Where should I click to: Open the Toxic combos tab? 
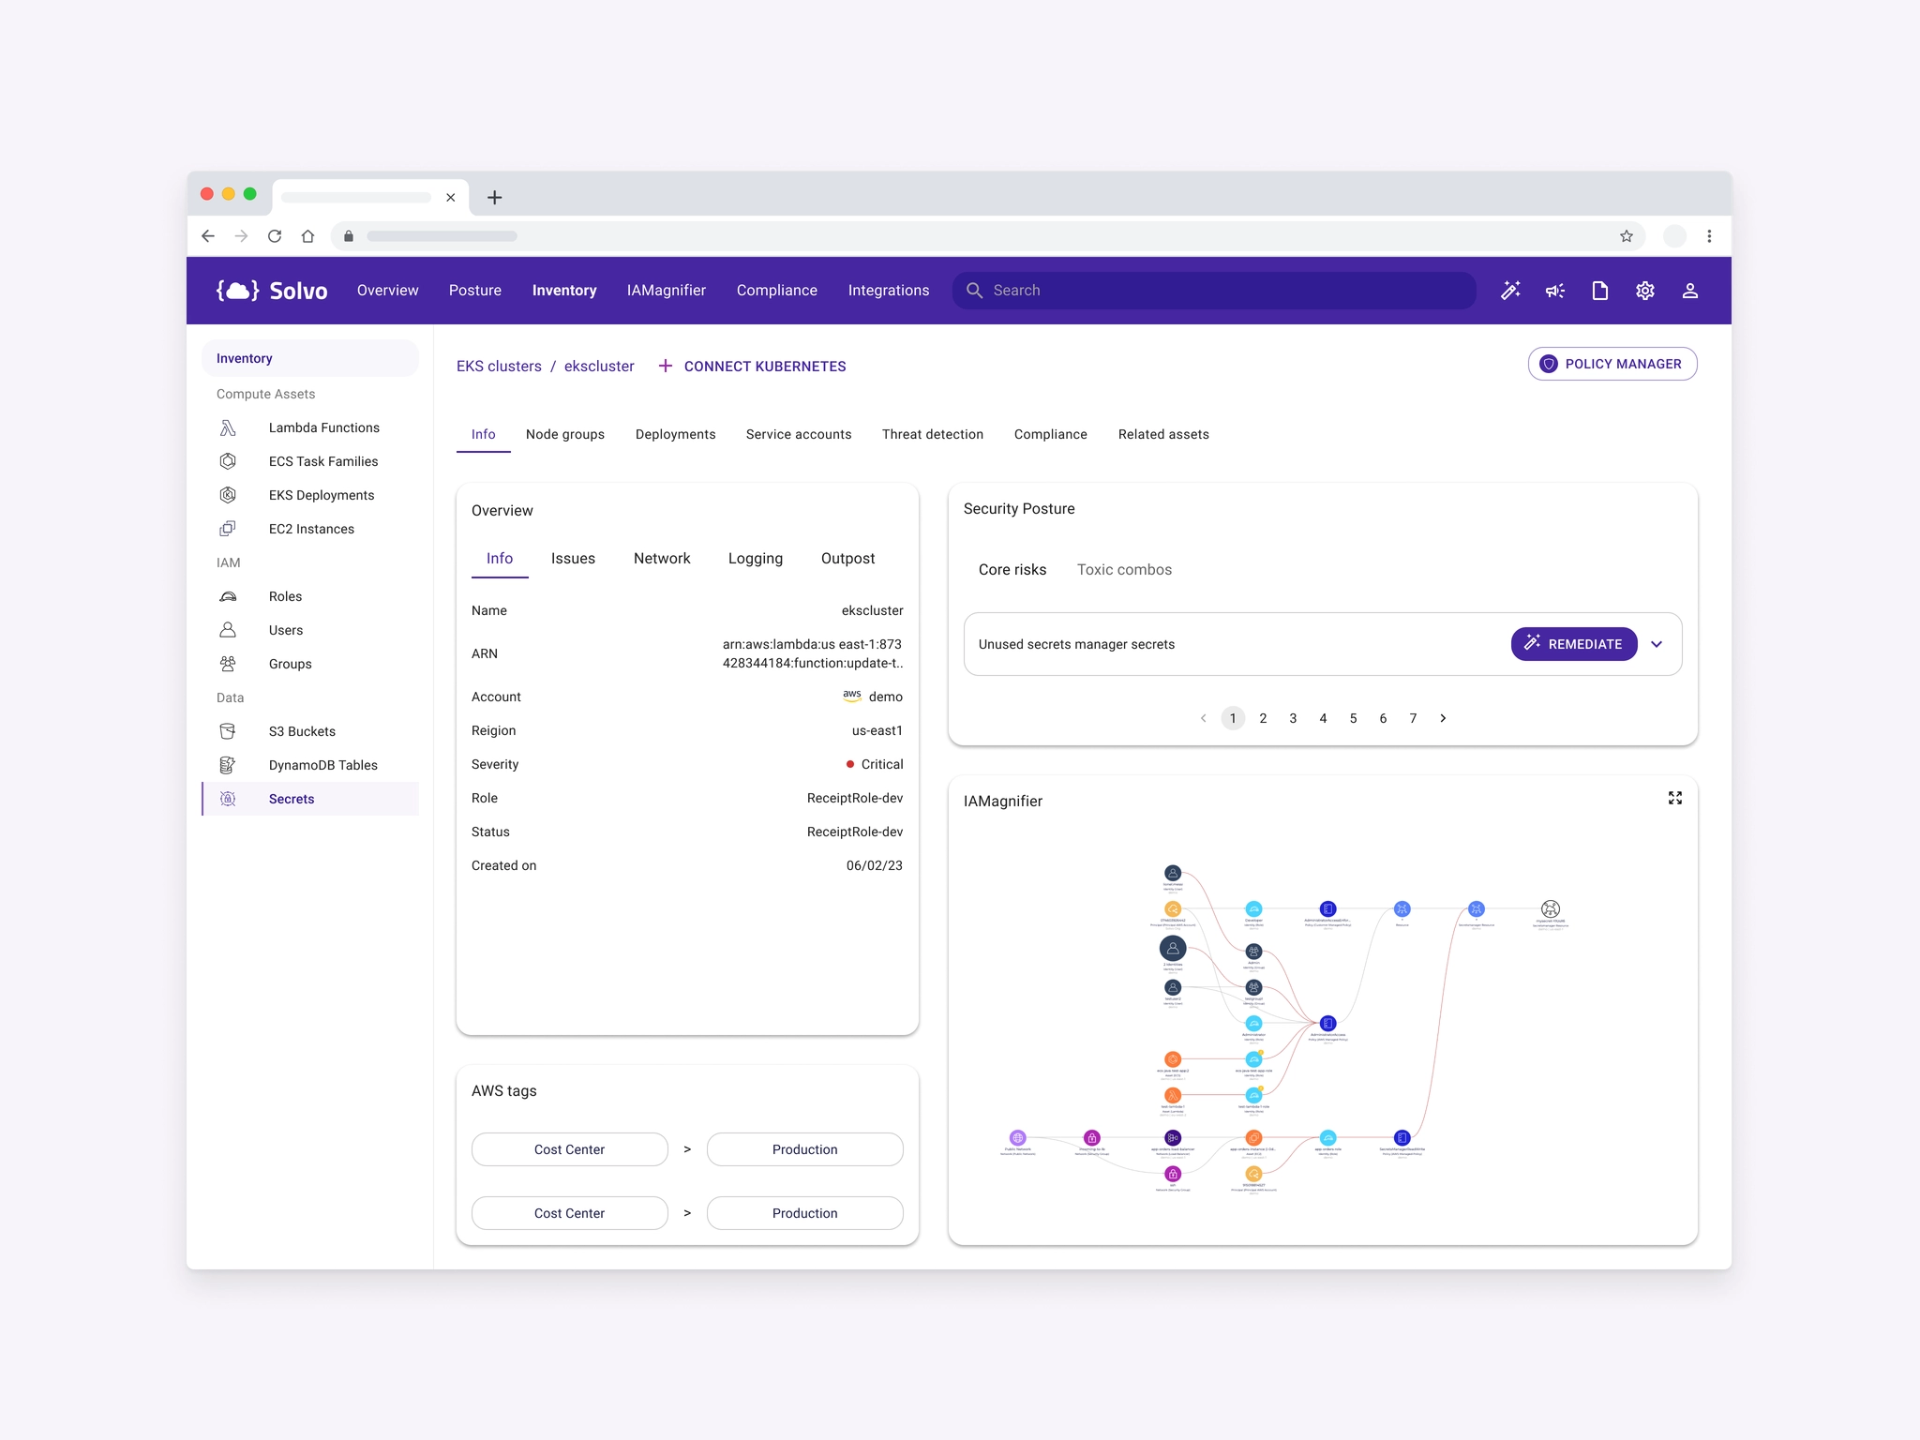tap(1124, 569)
